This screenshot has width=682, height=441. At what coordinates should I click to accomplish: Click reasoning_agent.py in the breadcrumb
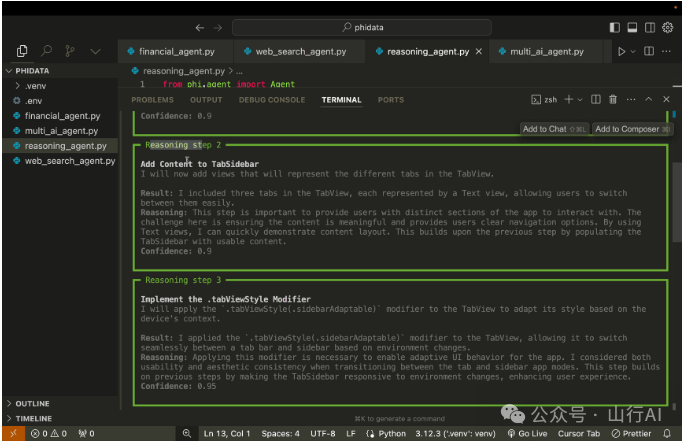point(184,71)
